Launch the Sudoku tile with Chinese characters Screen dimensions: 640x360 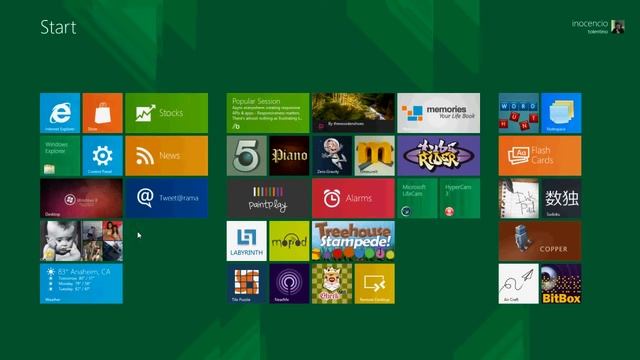coord(561,198)
